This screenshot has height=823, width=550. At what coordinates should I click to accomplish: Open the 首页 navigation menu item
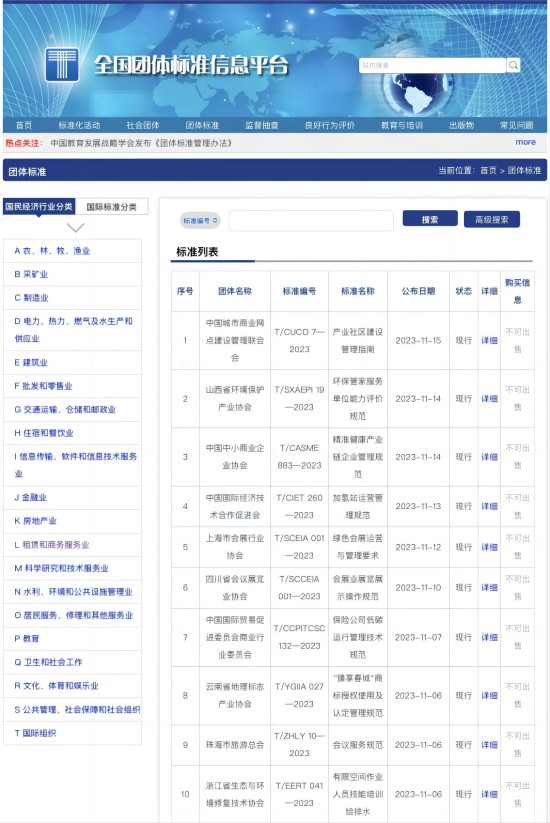click(24, 125)
